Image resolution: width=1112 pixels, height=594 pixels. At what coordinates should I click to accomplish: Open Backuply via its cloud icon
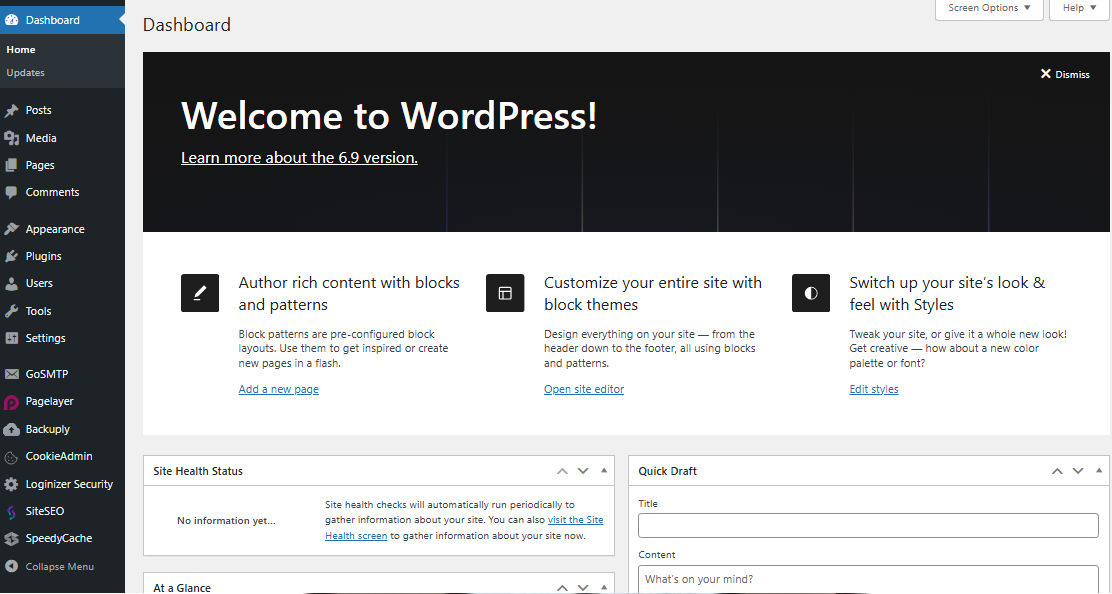11,429
